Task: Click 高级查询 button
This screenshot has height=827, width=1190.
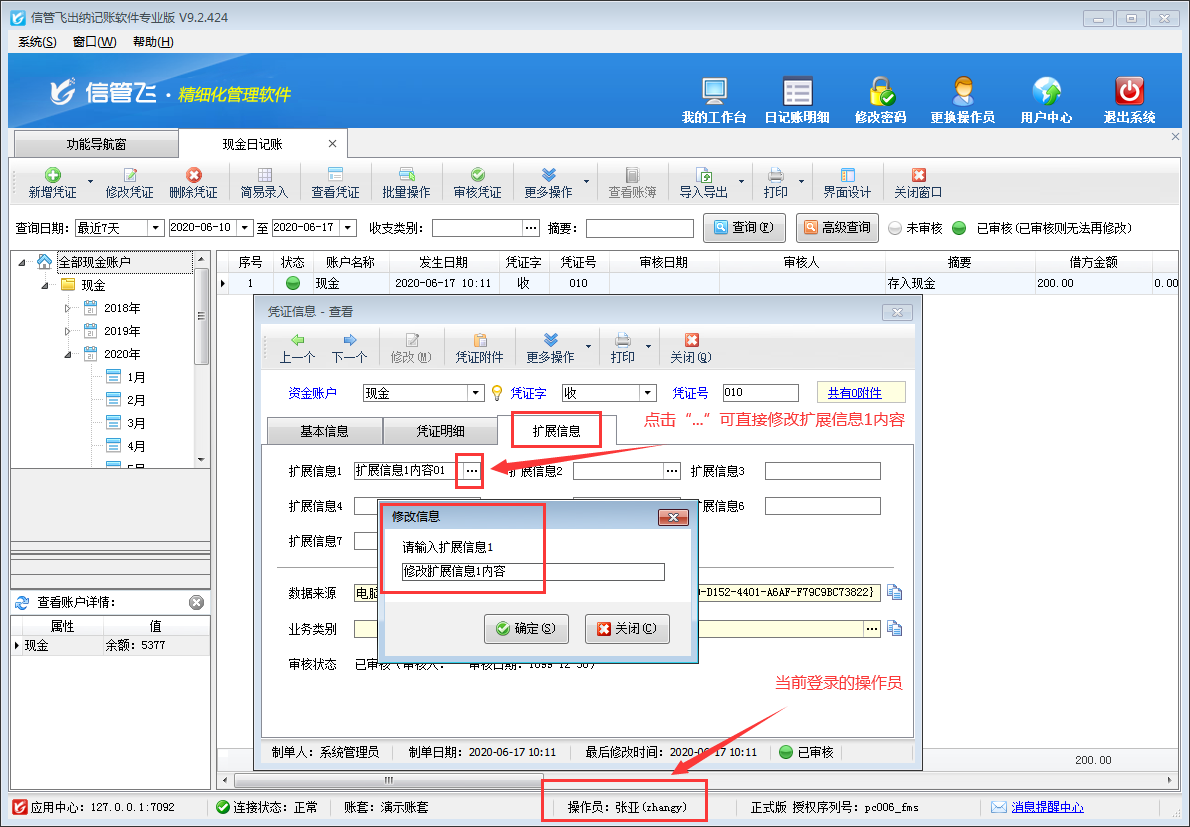Action: point(836,228)
